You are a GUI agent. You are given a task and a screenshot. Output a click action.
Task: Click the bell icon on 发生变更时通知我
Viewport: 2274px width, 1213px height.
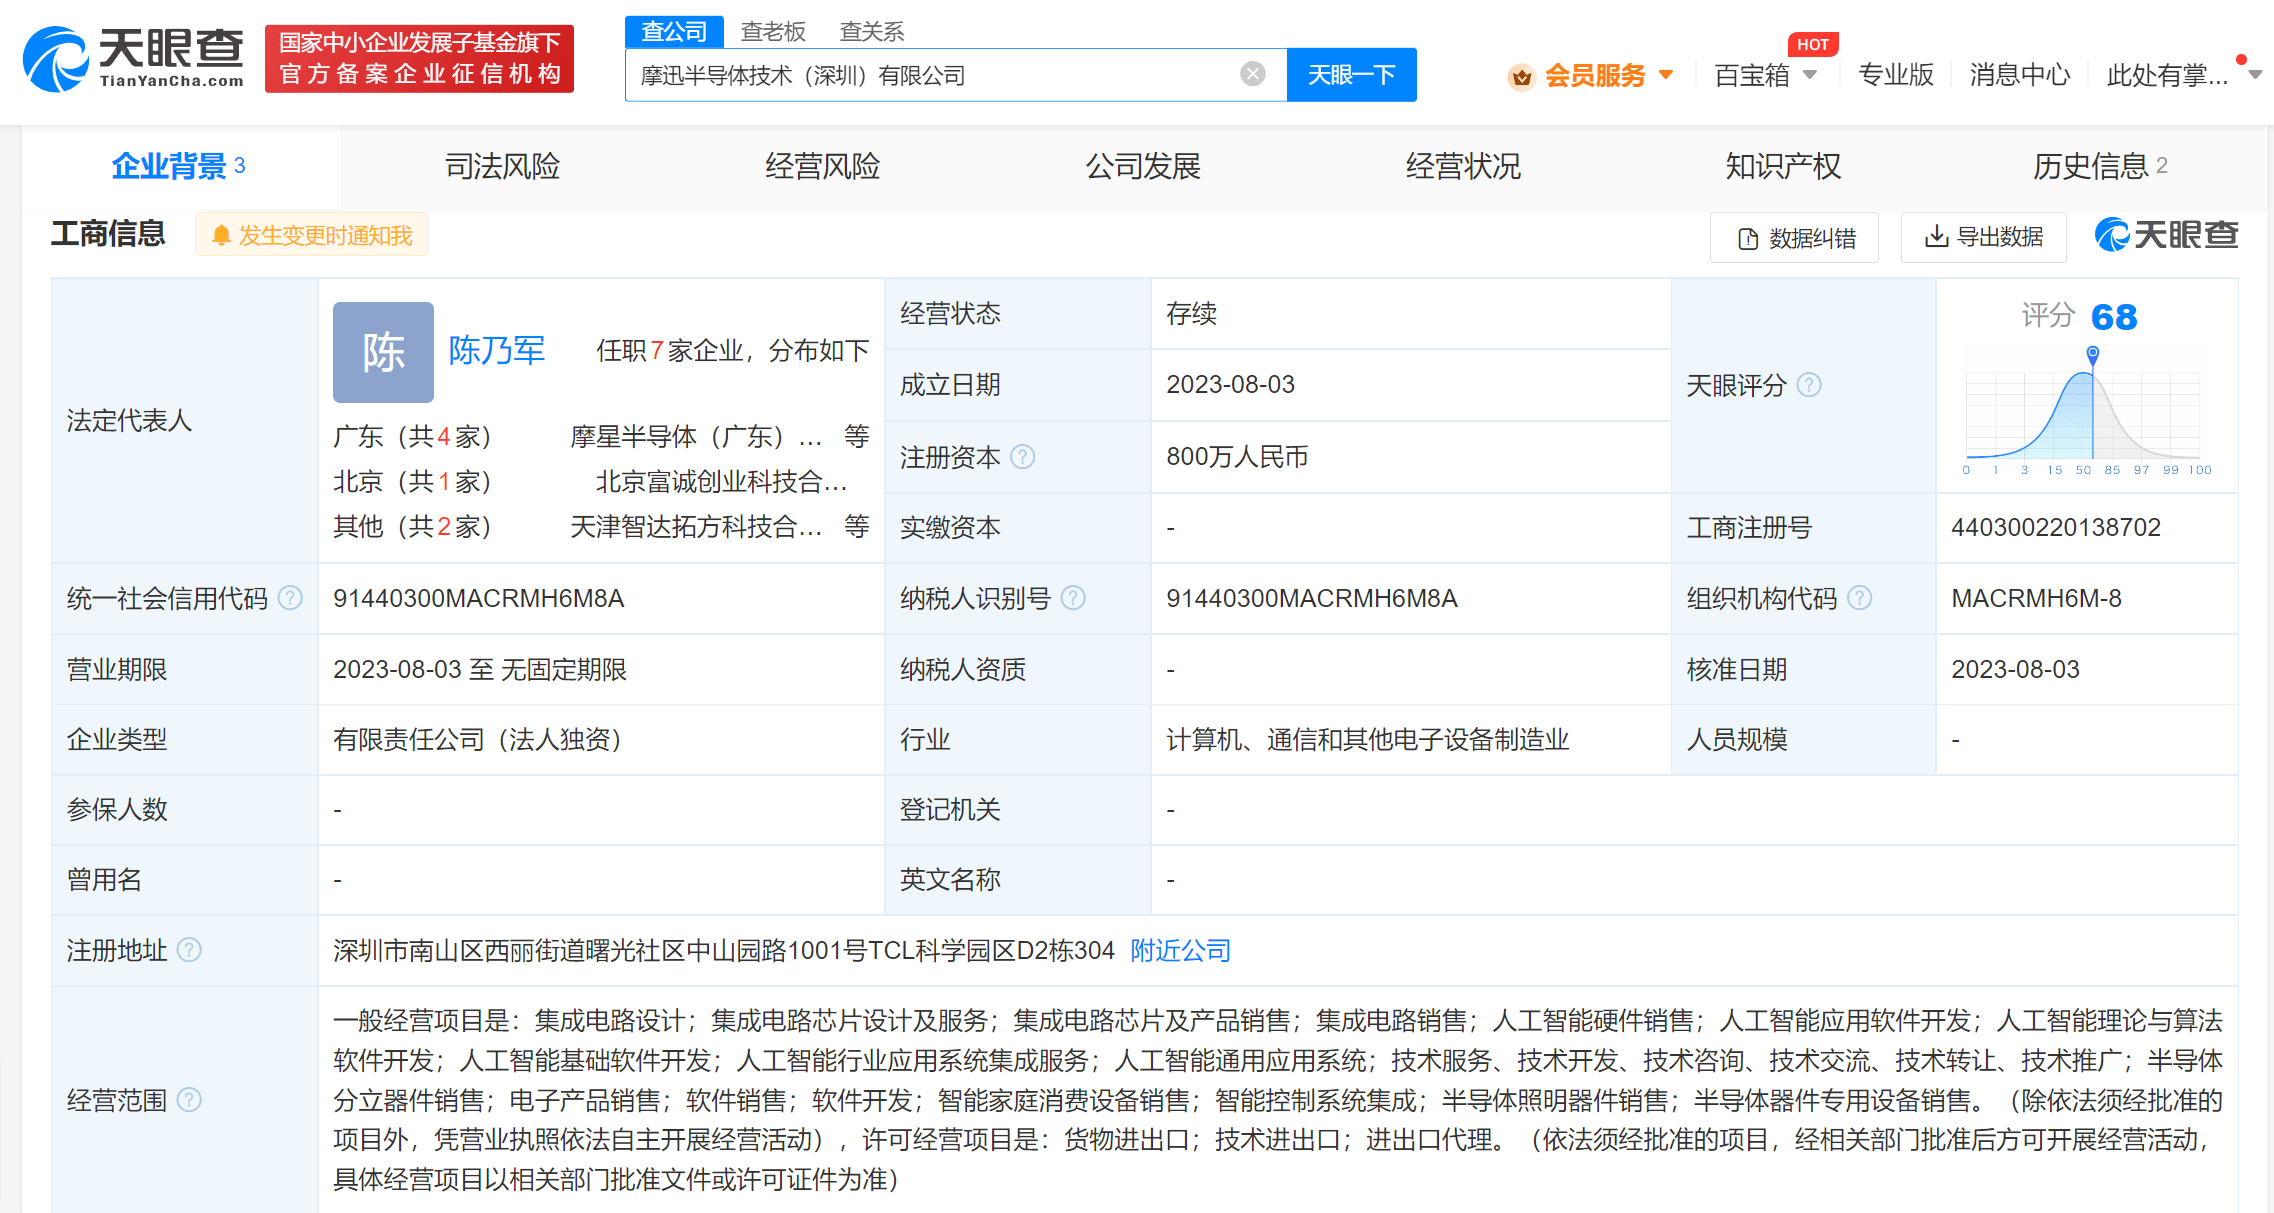[222, 234]
